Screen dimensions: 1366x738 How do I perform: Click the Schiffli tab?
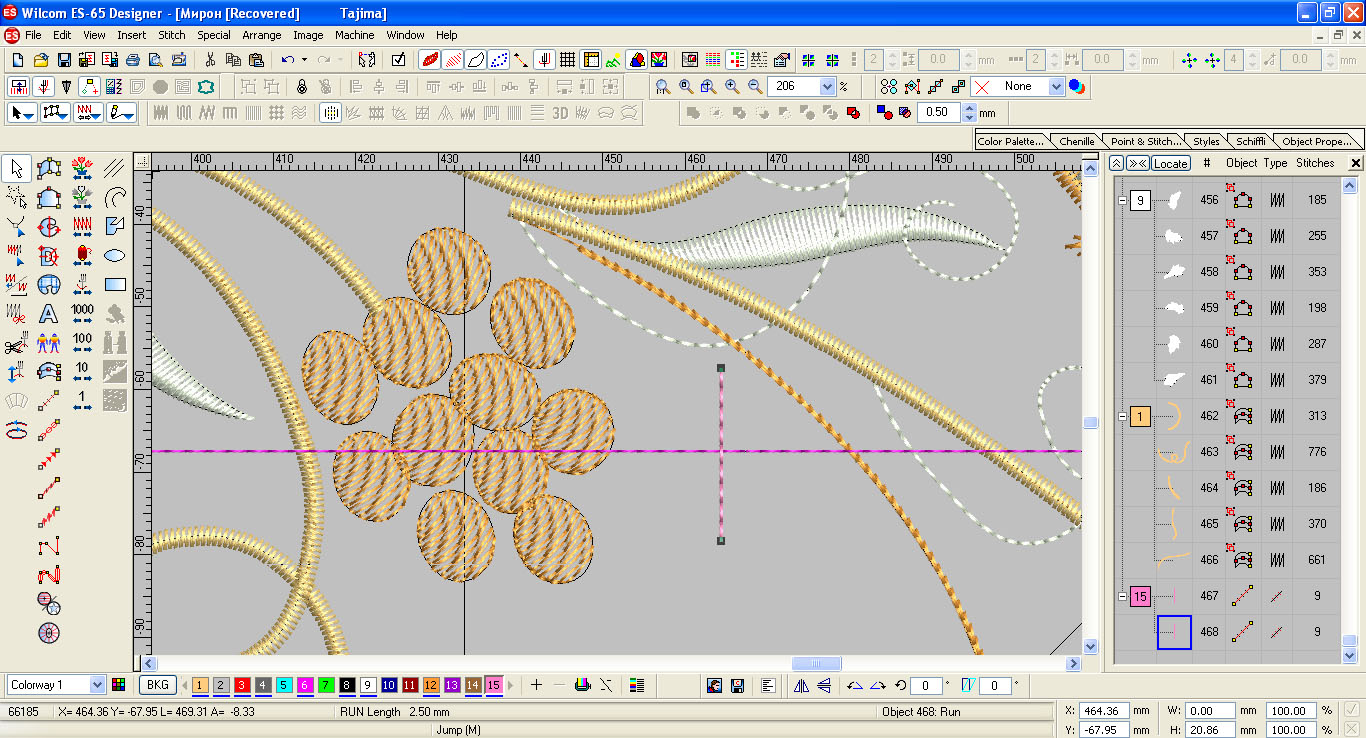1250,141
